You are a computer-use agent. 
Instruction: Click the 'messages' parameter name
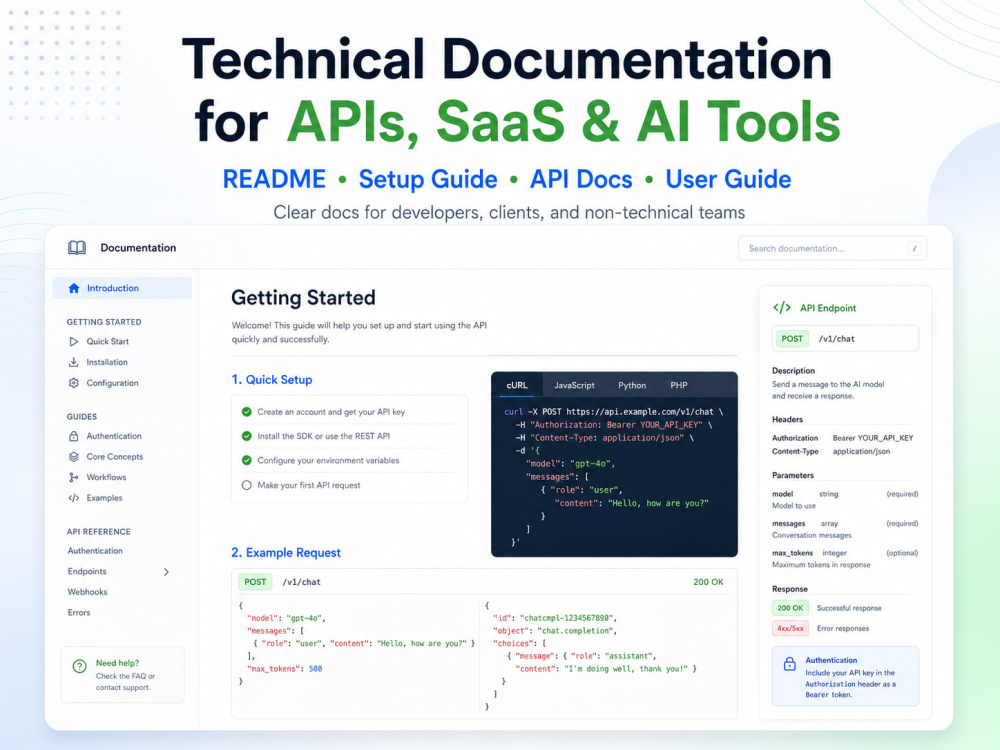tap(788, 524)
